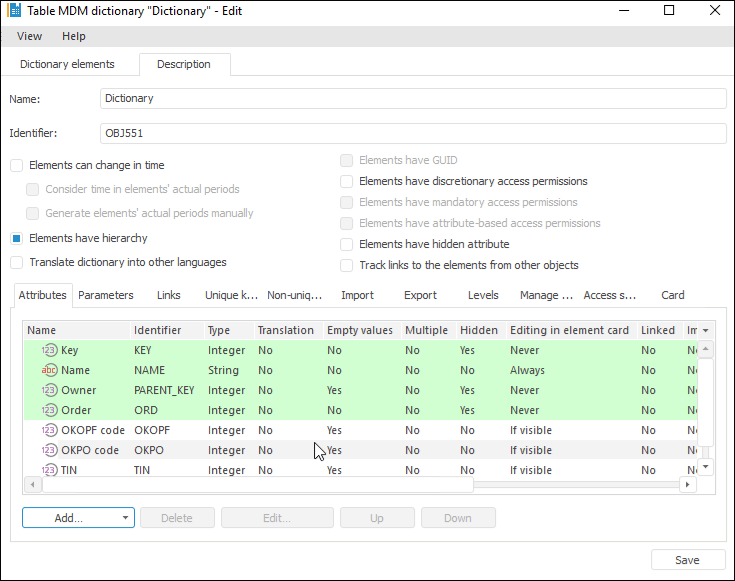Click the icon beside the TIN attribute
The image size is (735, 581).
tap(50, 470)
